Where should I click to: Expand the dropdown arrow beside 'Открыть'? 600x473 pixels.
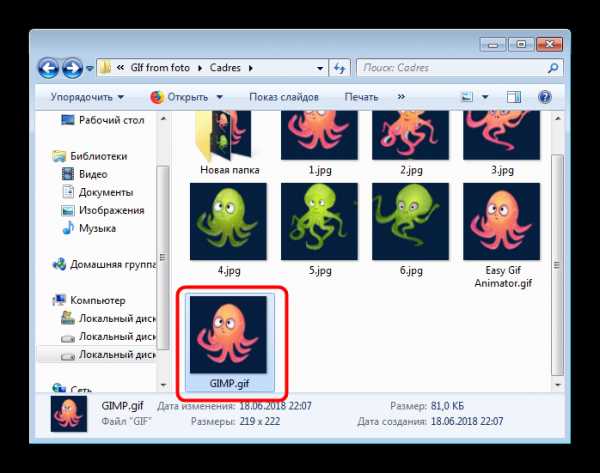point(220,97)
